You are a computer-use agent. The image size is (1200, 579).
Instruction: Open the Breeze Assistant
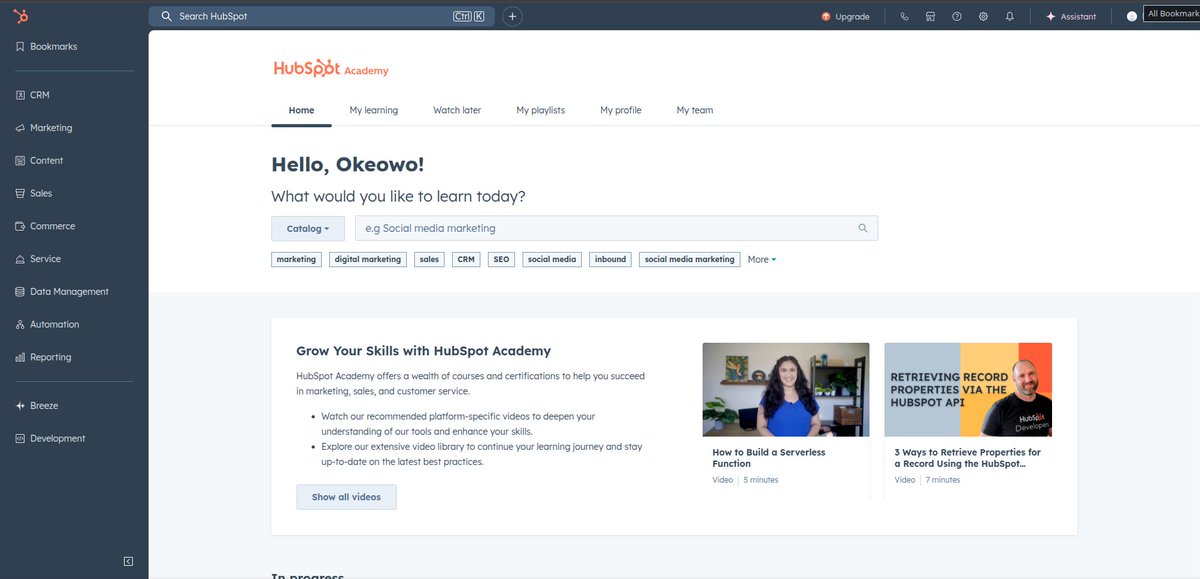1071,16
